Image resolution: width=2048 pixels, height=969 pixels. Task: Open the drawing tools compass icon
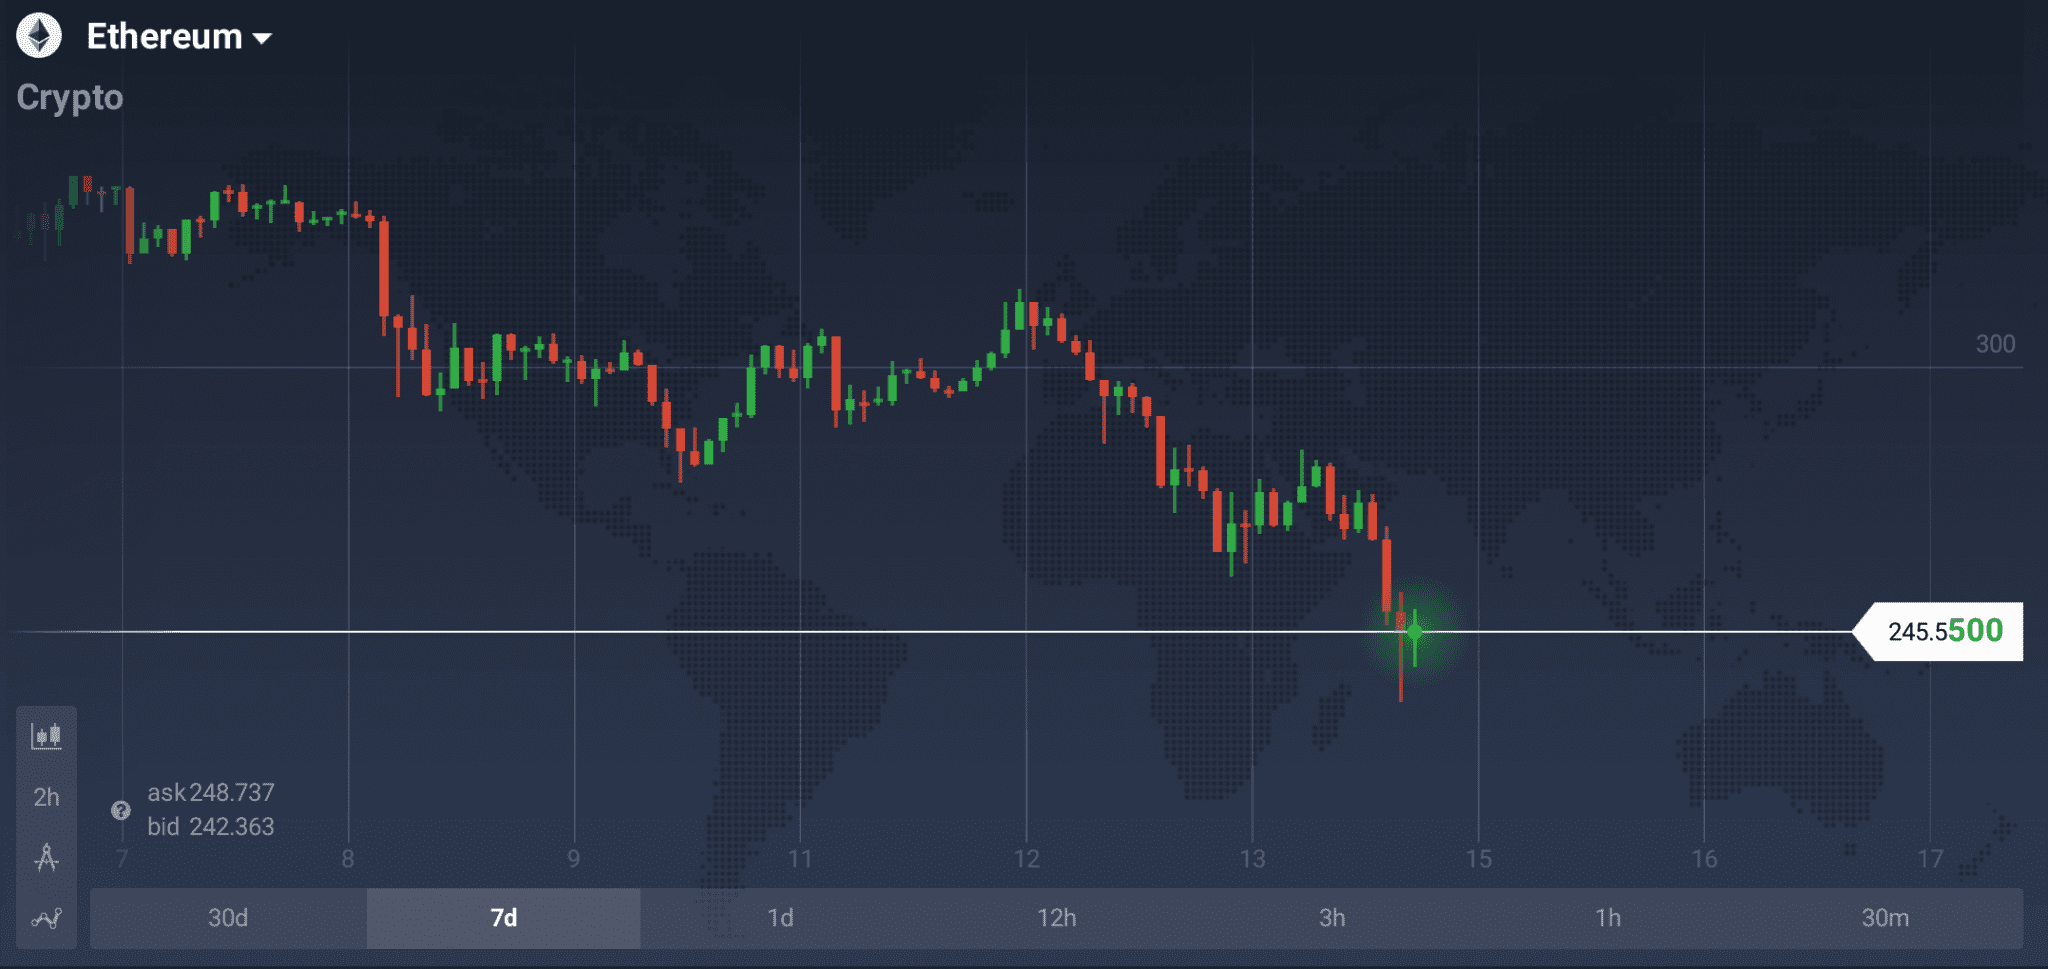[x=46, y=858]
